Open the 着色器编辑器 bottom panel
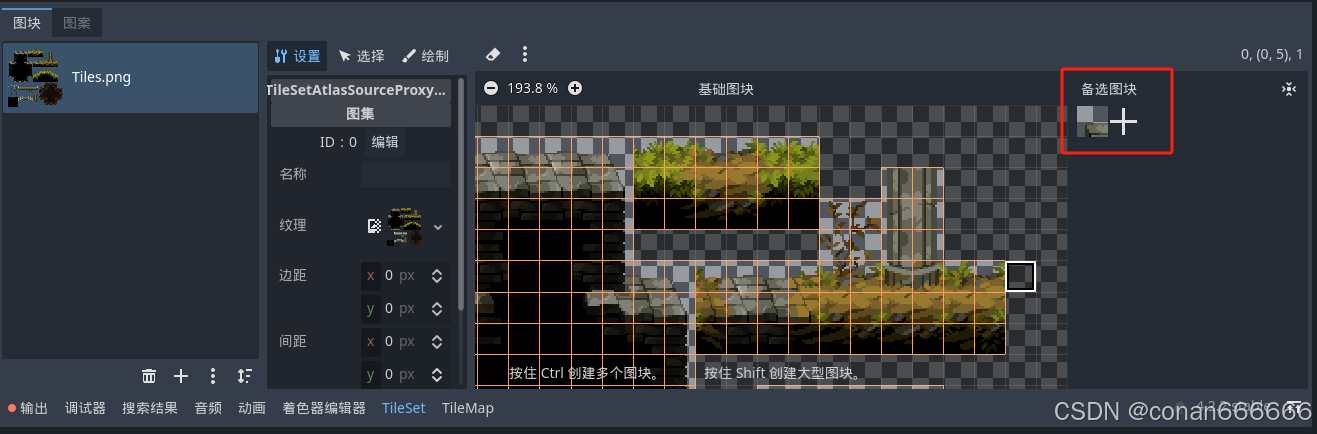This screenshot has height=434, width=1317. pos(324,408)
